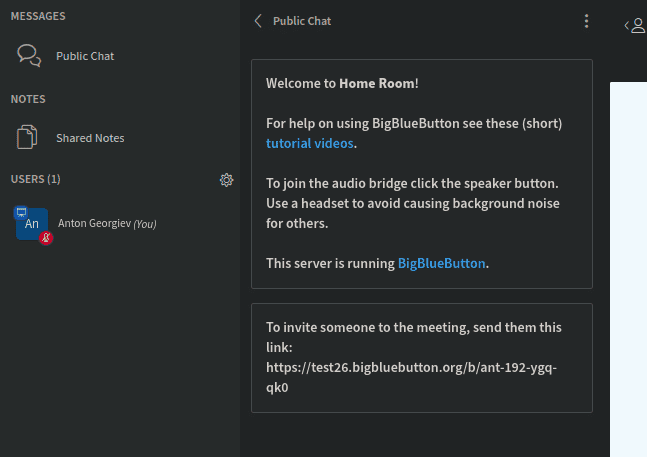The height and width of the screenshot is (457, 647).
Task: Click the NOTES heading
Action: pyautogui.click(x=28, y=99)
